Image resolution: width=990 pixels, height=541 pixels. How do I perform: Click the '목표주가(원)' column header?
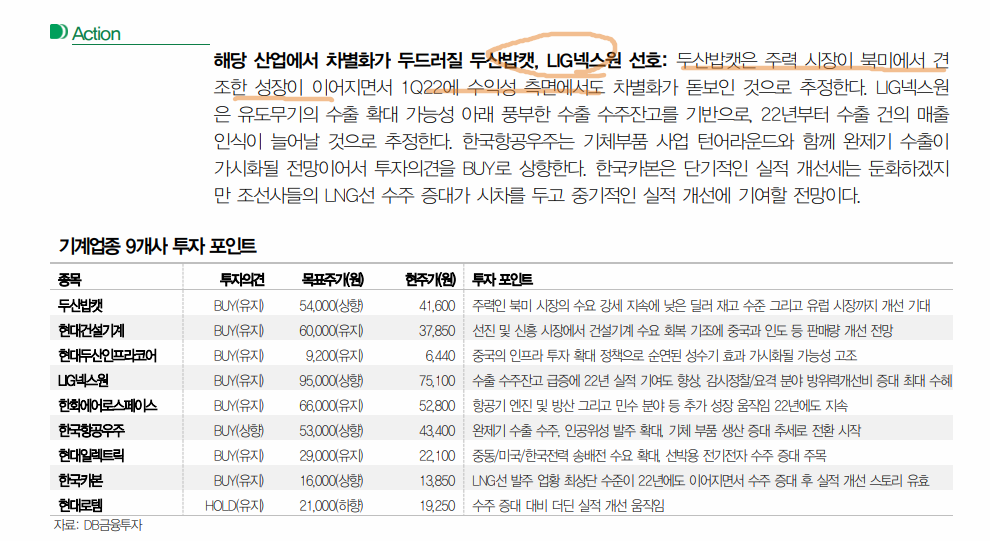332,280
